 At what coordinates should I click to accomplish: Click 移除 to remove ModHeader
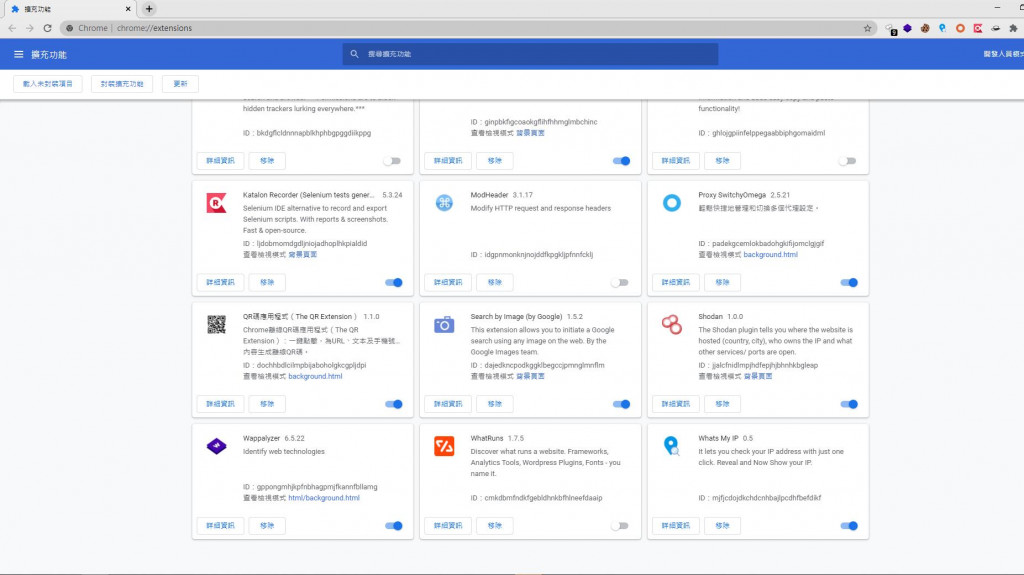pos(494,282)
